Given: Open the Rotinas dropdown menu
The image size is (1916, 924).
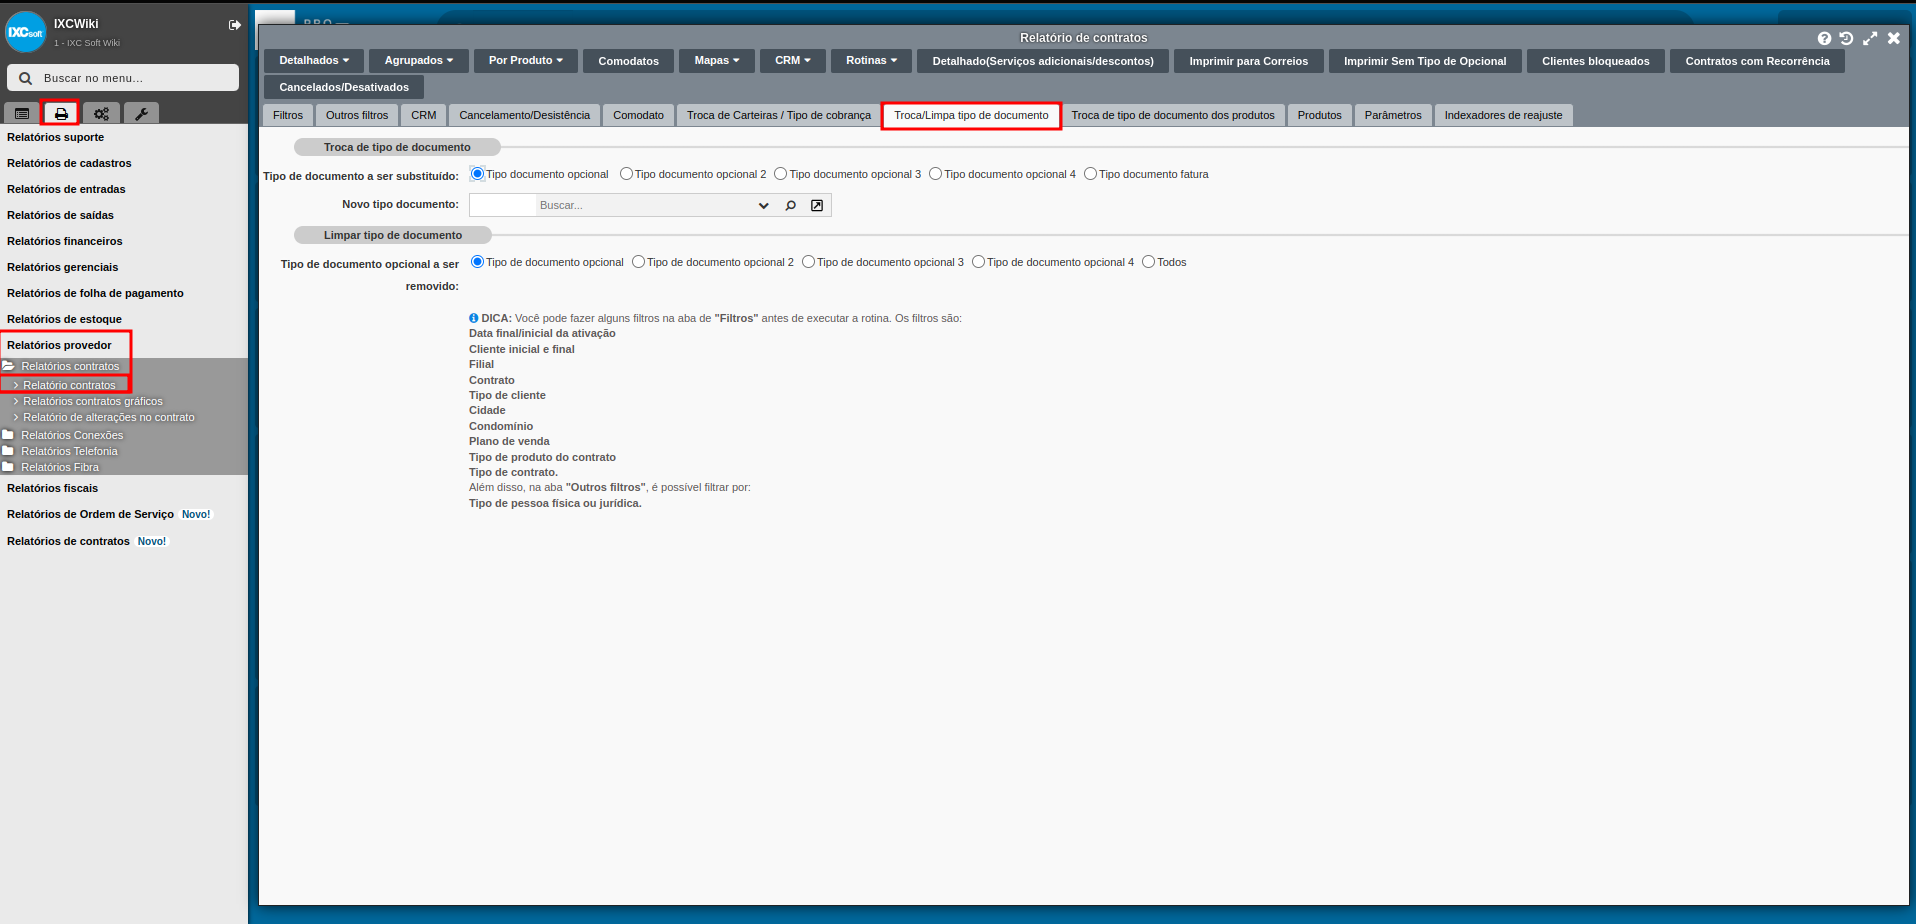Looking at the screenshot, I should tap(872, 61).
